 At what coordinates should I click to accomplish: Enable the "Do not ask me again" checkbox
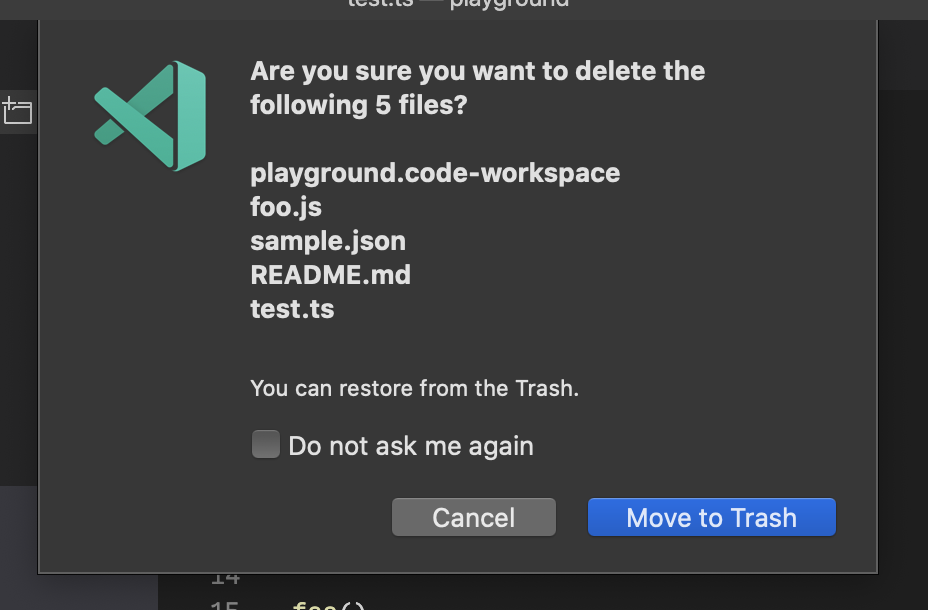265,444
